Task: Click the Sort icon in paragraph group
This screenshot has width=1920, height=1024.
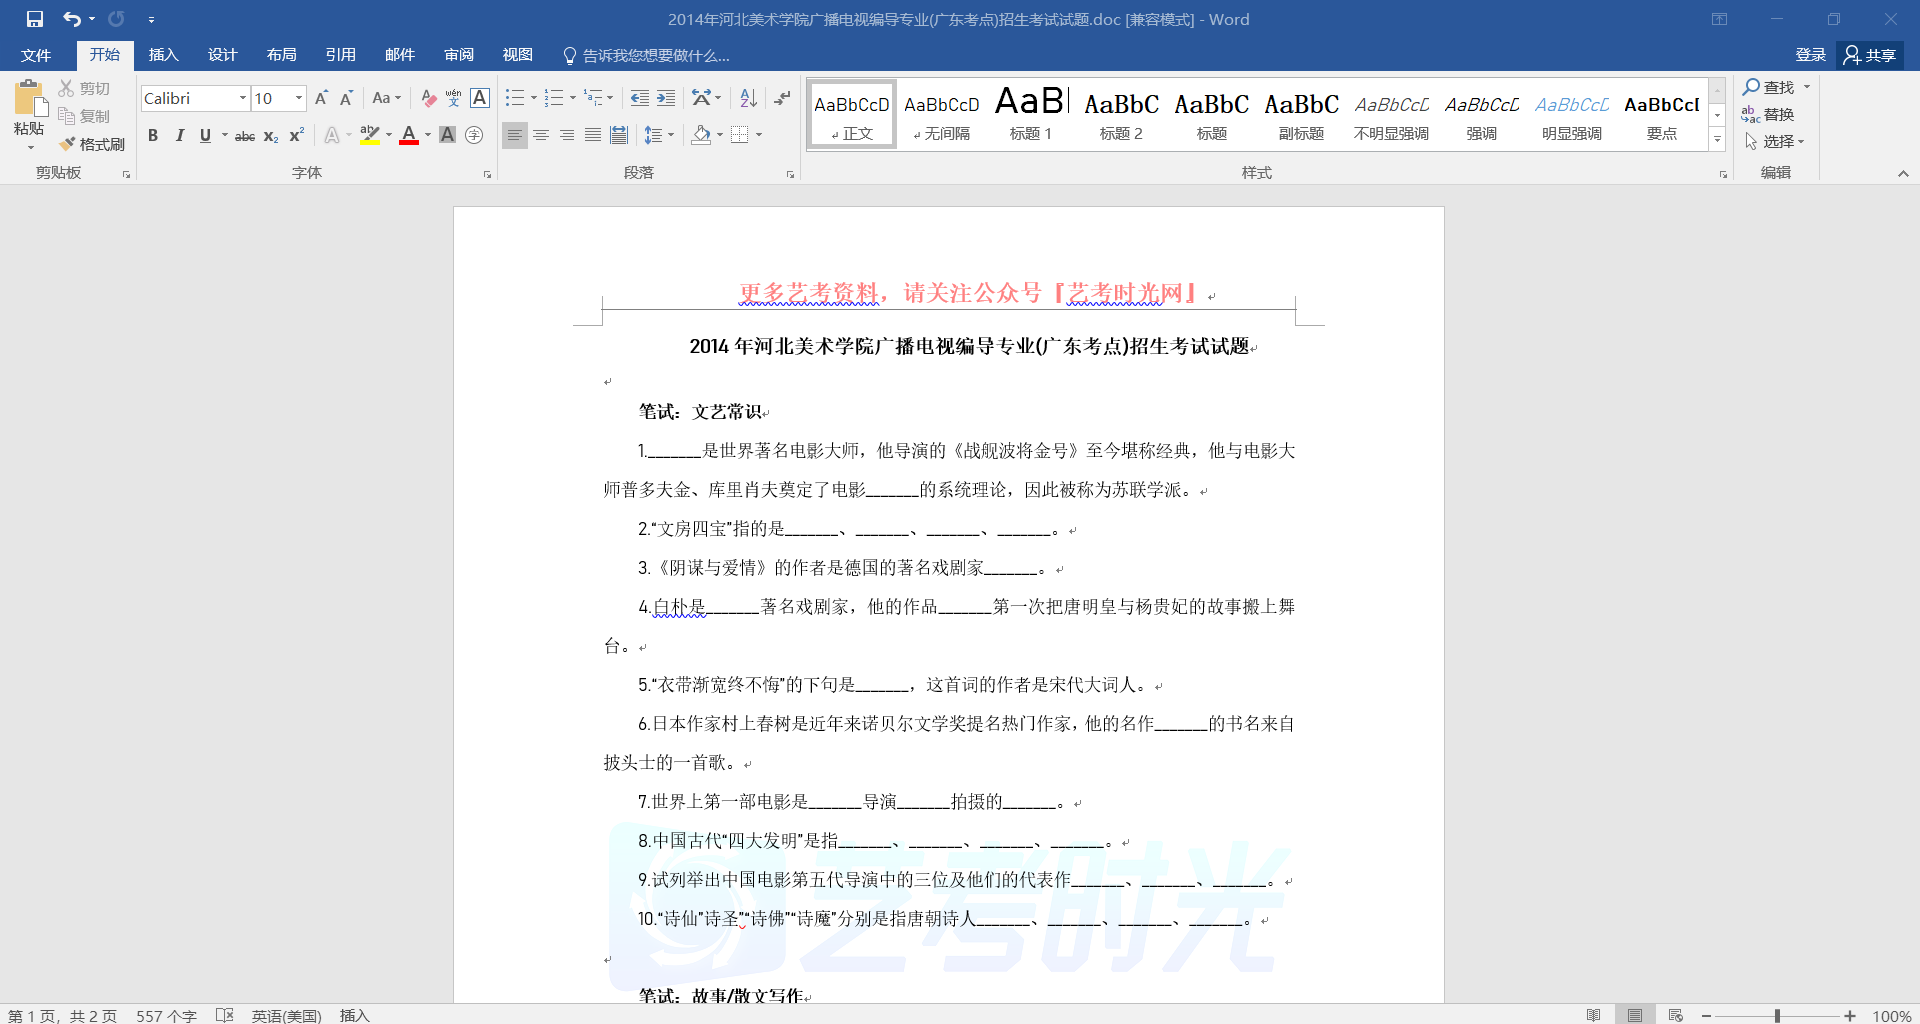Action: 748,98
